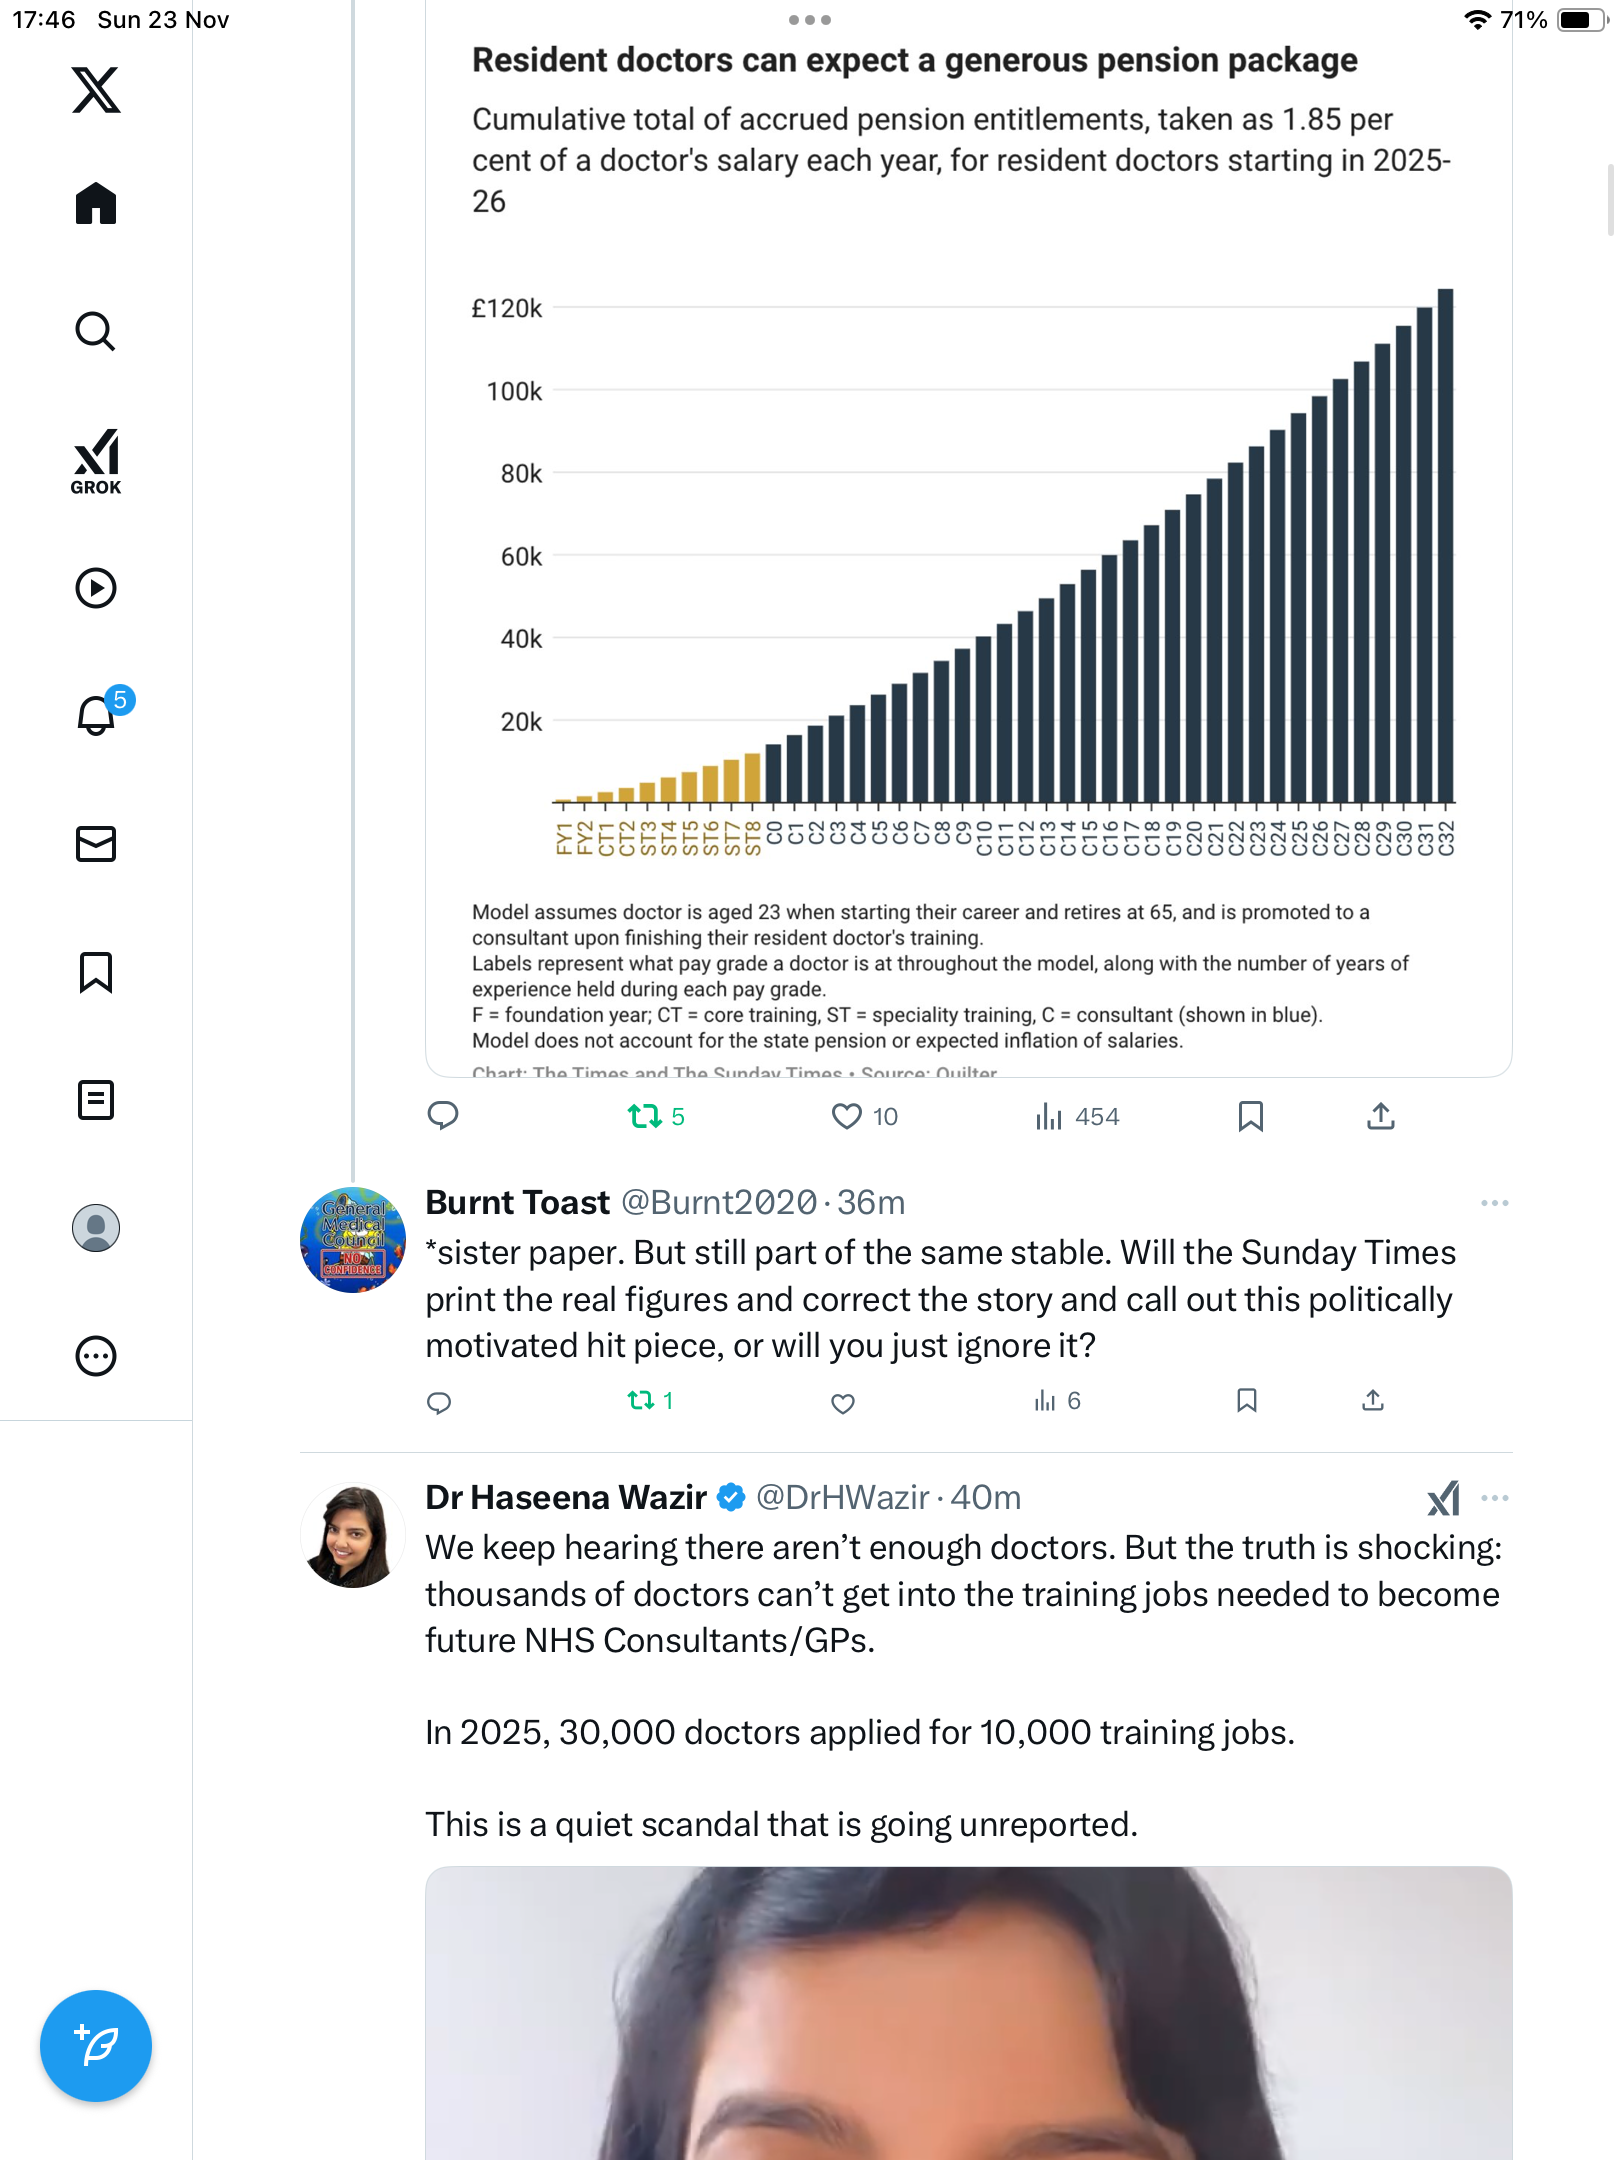This screenshot has height=2160, width=1620.
Task: Open more options on Dr Haseena Wazir post
Action: pyautogui.click(x=1494, y=1498)
